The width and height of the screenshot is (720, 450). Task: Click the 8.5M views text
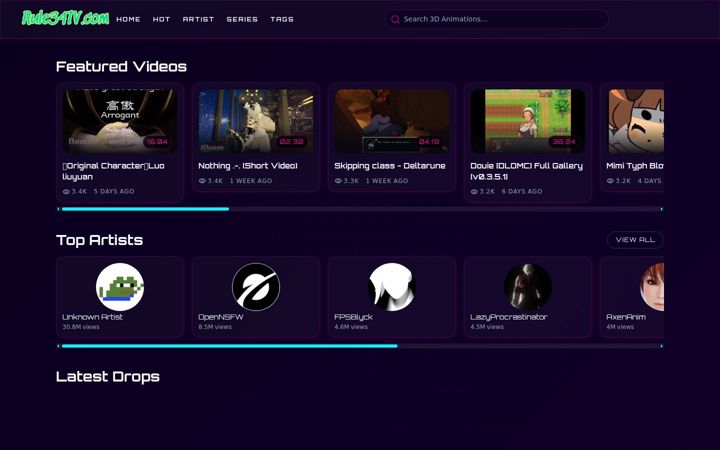tap(215, 327)
